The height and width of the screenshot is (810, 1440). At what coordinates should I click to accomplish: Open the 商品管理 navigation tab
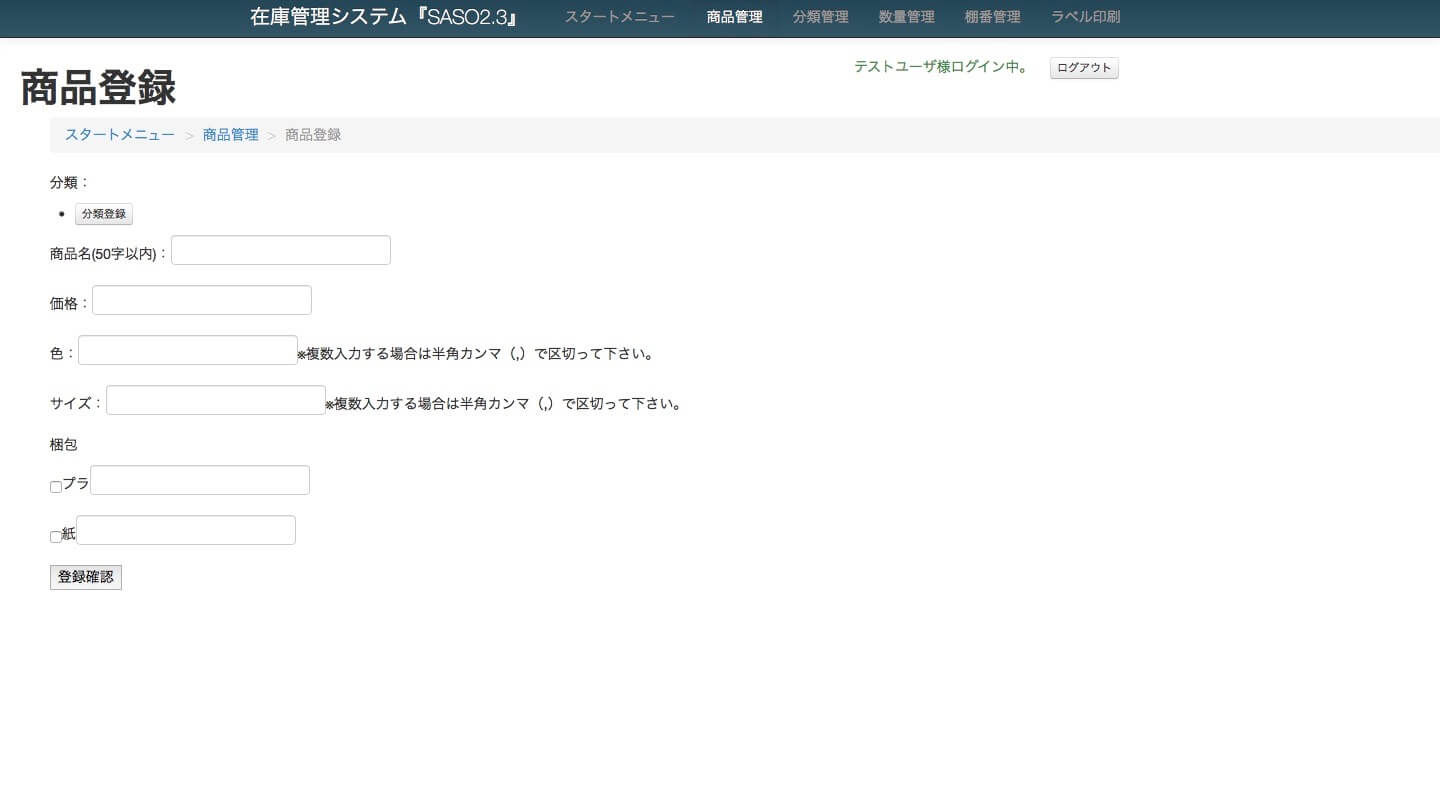(734, 17)
